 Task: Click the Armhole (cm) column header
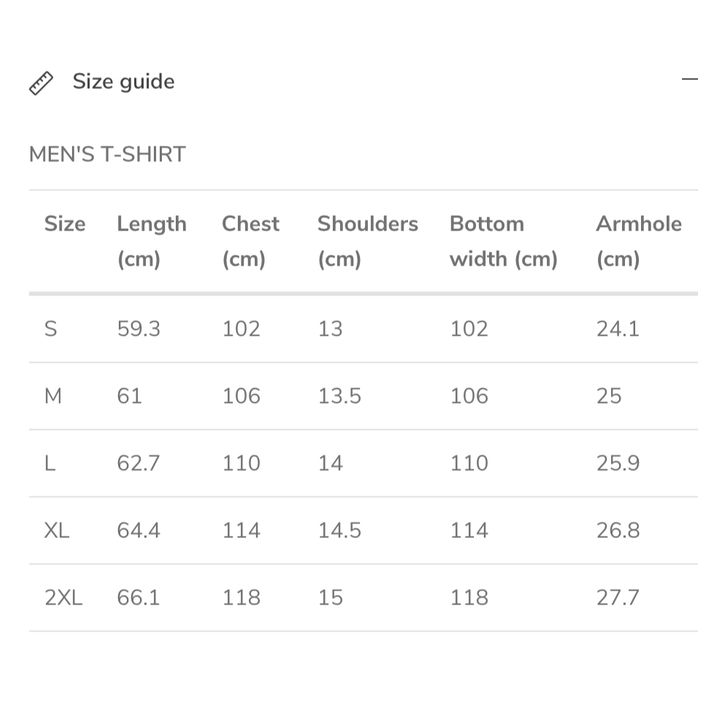click(638, 241)
